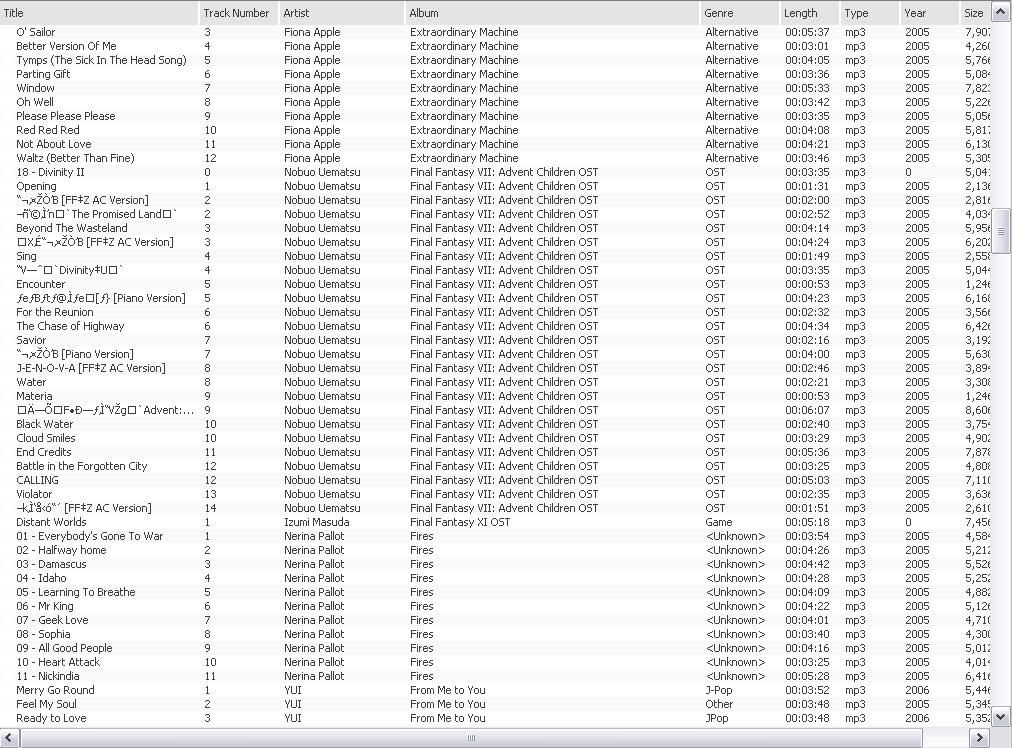This screenshot has height=748, width=1012.
Task: Select the track "The Chase of Highway"
Action: [x=70, y=326]
